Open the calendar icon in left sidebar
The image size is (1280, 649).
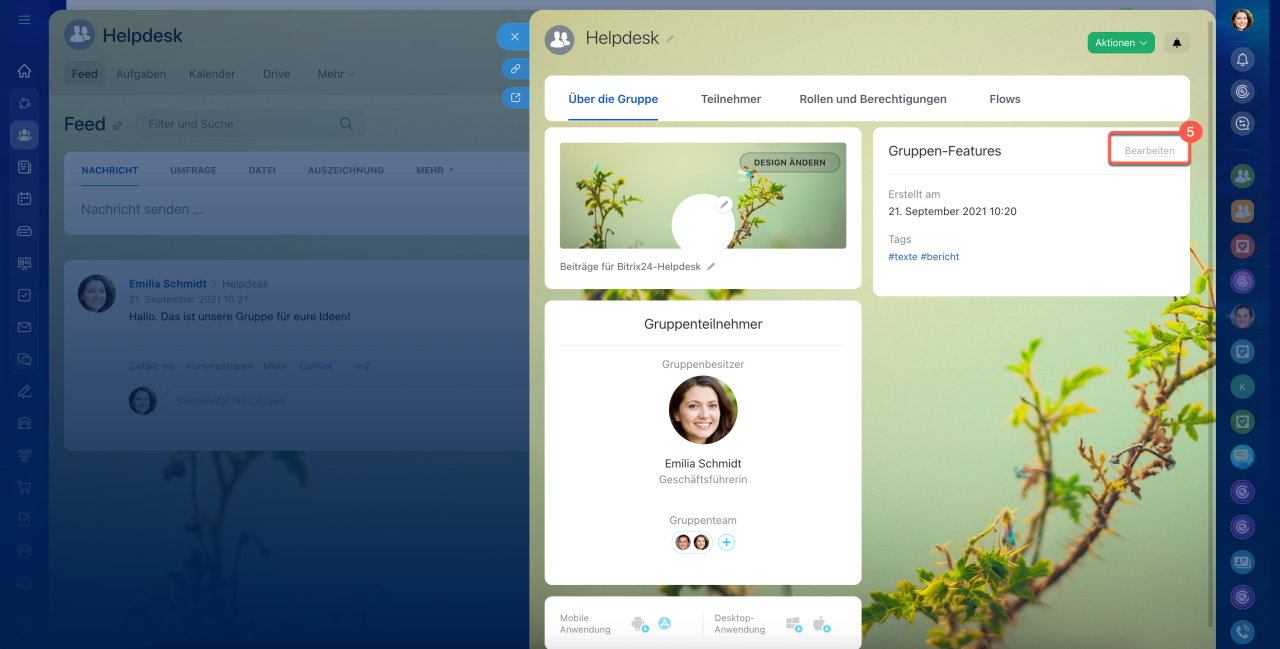[x=24, y=199]
